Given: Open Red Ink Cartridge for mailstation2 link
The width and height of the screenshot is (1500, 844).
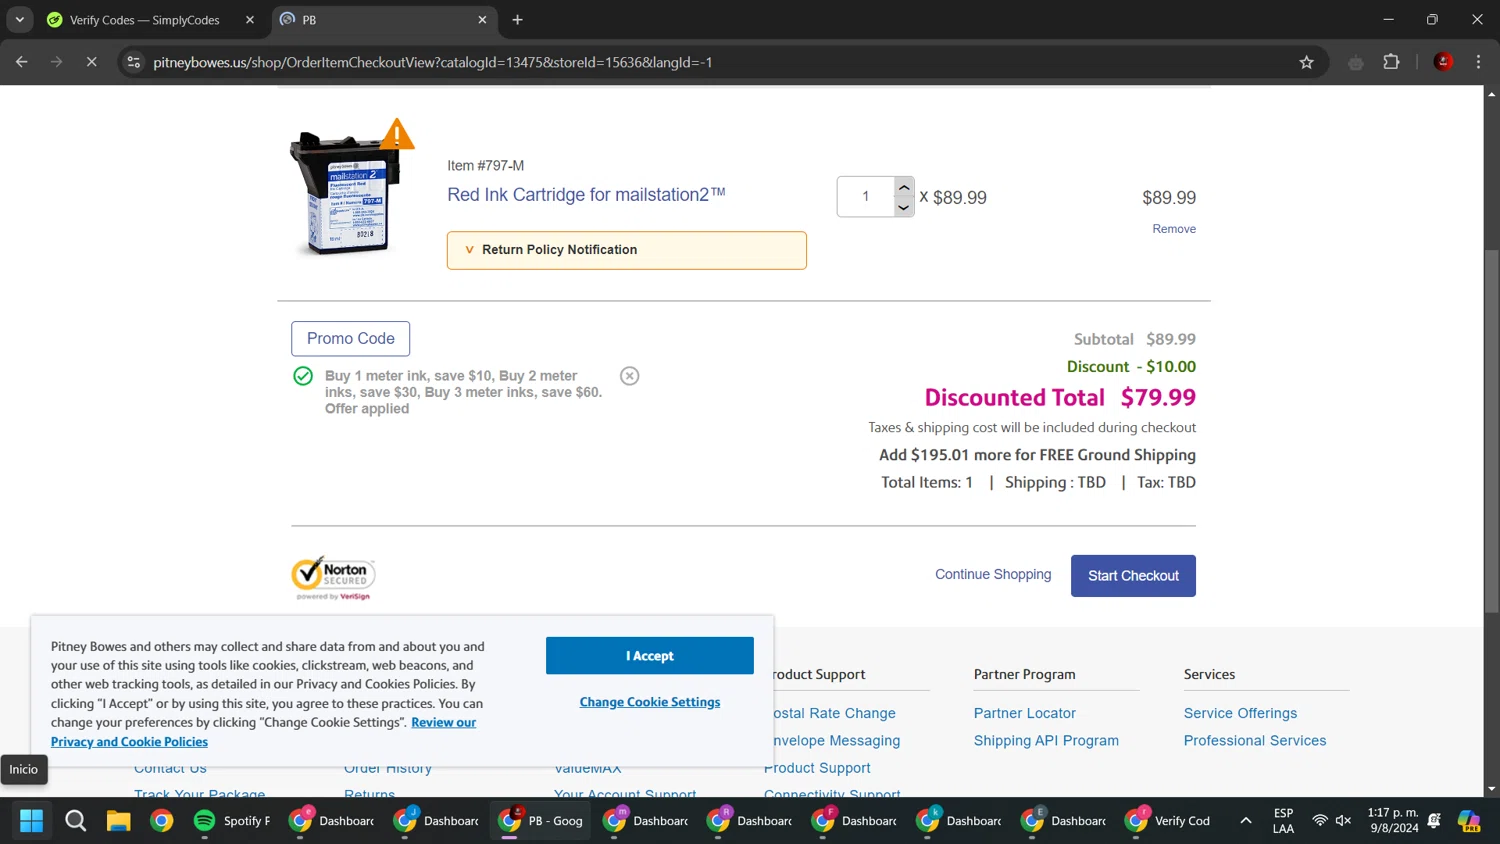Looking at the screenshot, I should [x=586, y=195].
